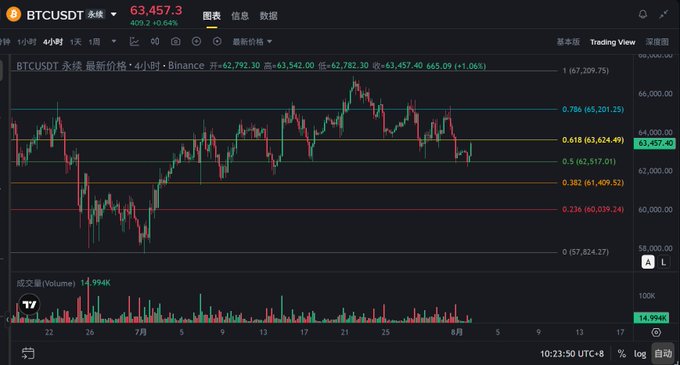
Task: Click the collapse fullscreen arrows icon
Action: tap(664, 14)
